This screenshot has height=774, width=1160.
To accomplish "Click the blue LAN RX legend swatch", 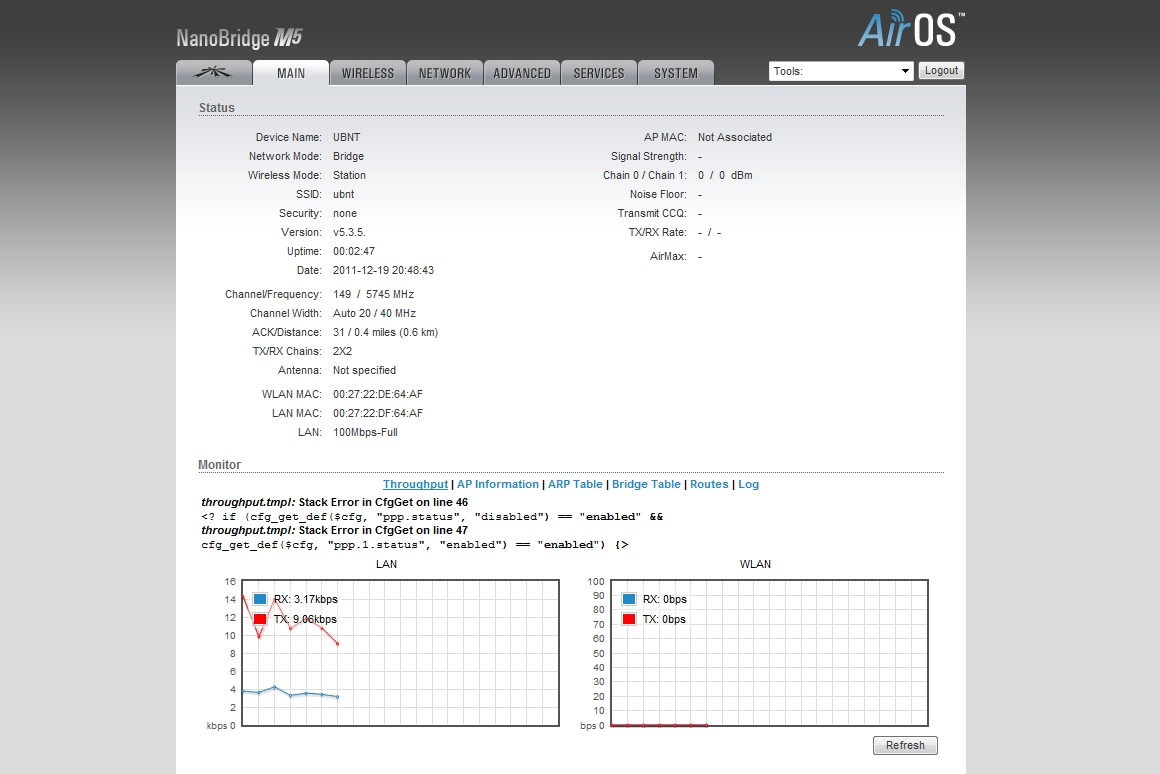I will tap(260, 599).
